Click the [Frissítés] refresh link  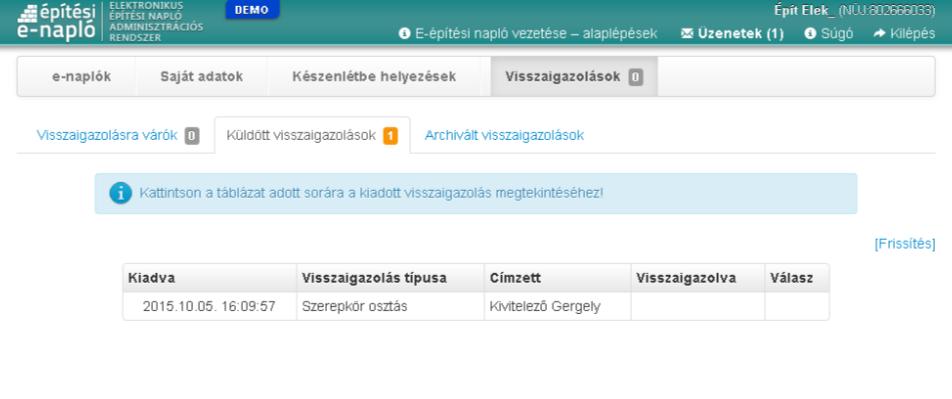[x=905, y=244]
